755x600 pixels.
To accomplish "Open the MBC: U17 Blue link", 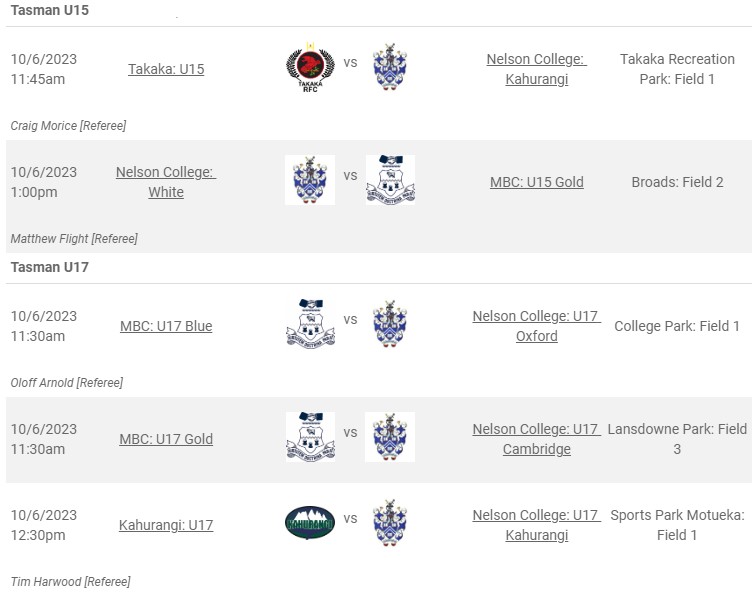I will tap(166, 326).
